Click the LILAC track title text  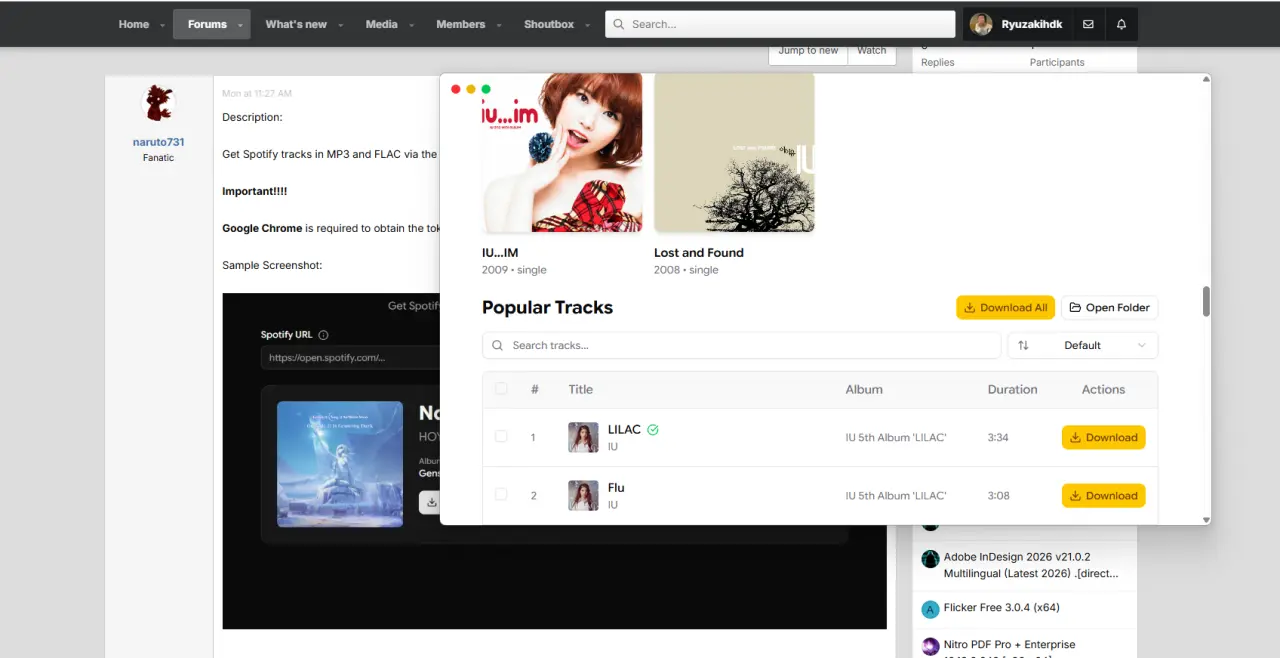(624, 430)
